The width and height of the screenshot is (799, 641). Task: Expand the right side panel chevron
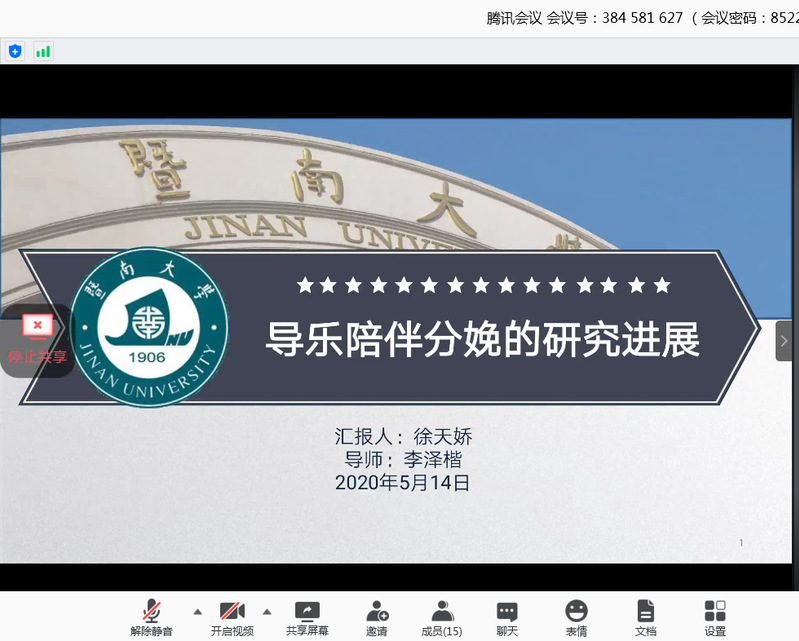[784, 341]
